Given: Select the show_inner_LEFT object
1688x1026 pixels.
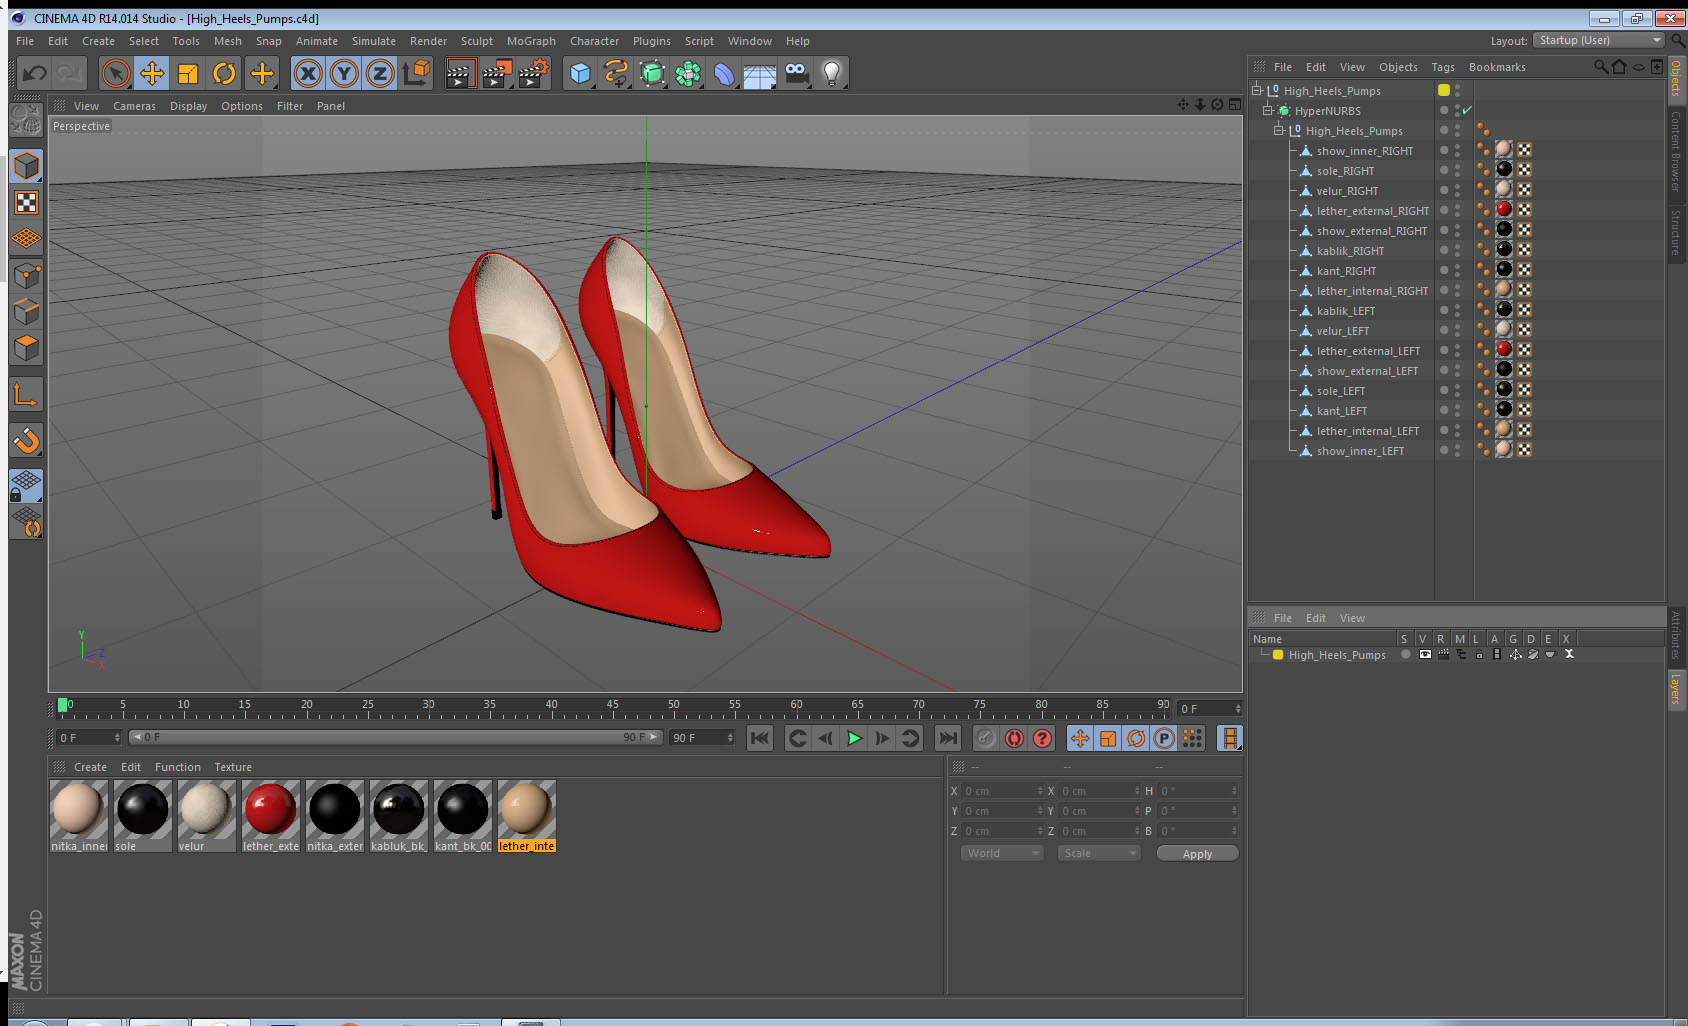Looking at the screenshot, I should [1360, 451].
